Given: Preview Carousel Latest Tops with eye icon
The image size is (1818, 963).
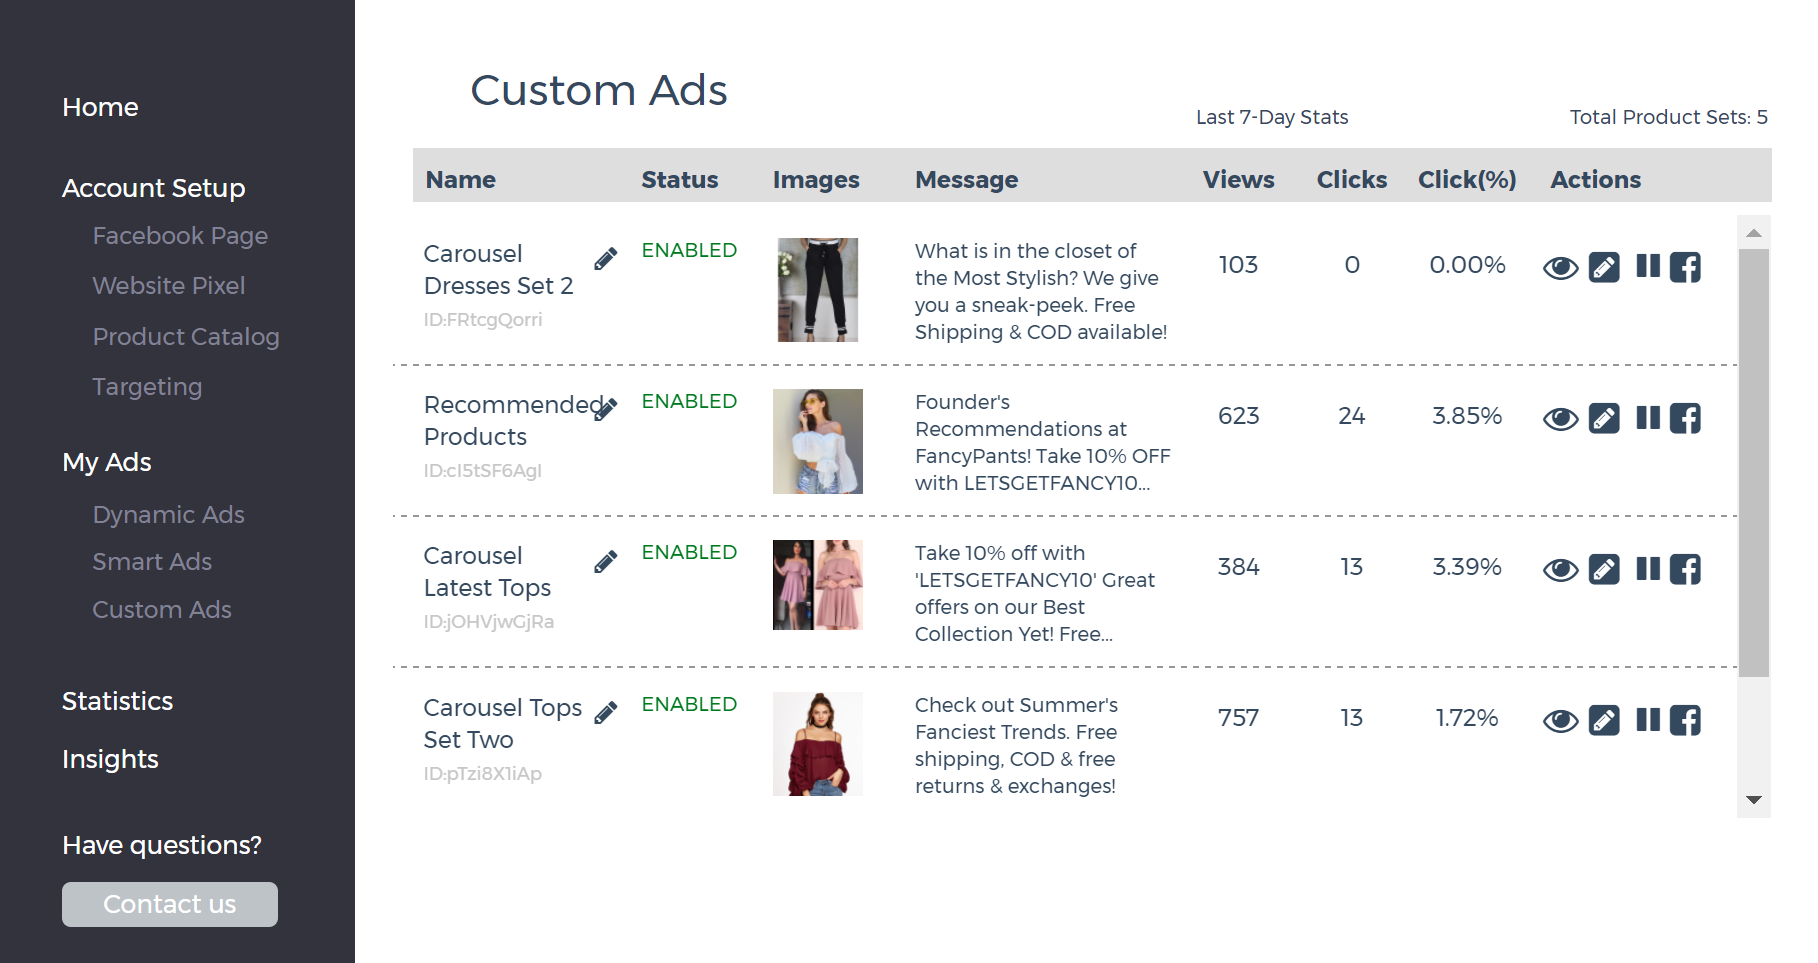Looking at the screenshot, I should 1560,570.
